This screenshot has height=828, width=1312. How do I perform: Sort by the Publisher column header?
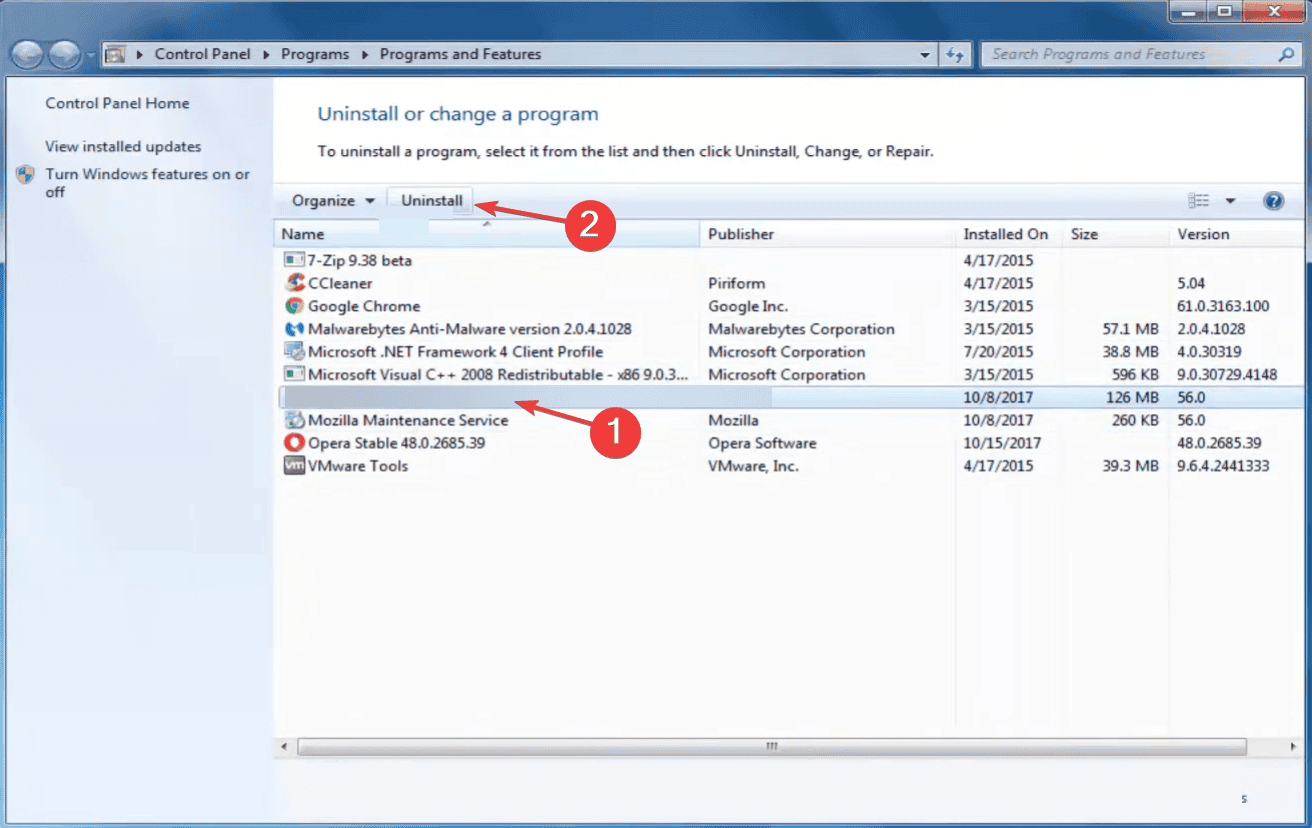pyautogui.click(x=827, y=234)
